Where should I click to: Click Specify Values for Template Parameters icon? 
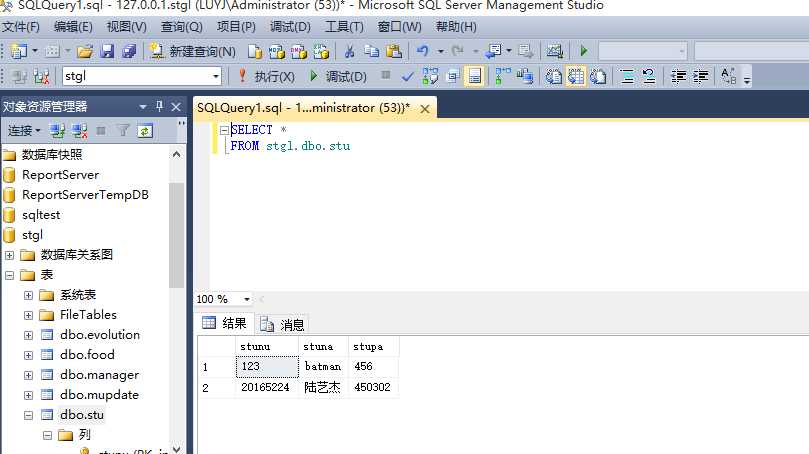pos(728,76)
